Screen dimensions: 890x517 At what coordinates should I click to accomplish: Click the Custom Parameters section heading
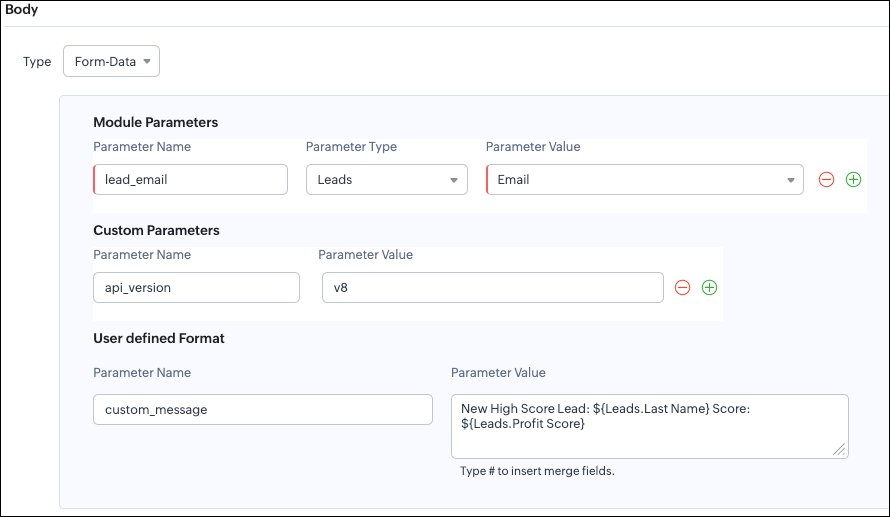click(156, 230)
